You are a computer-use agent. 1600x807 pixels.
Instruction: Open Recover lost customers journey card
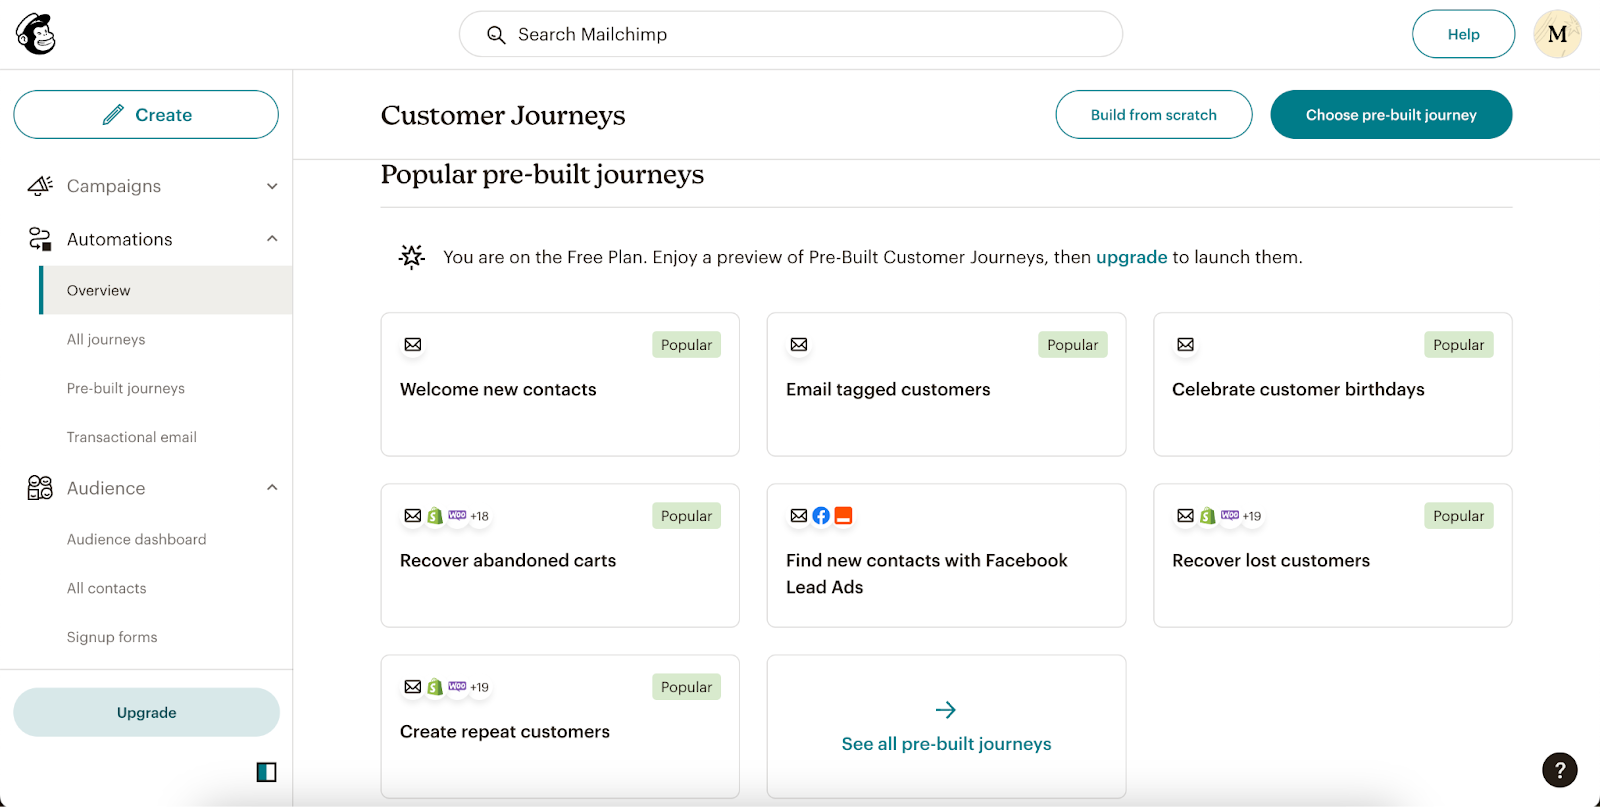1333,556
